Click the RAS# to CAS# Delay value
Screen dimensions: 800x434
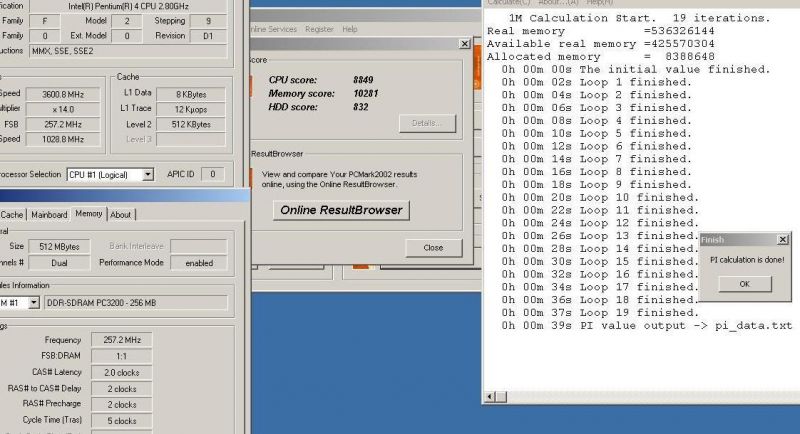[x=121, y=389]
